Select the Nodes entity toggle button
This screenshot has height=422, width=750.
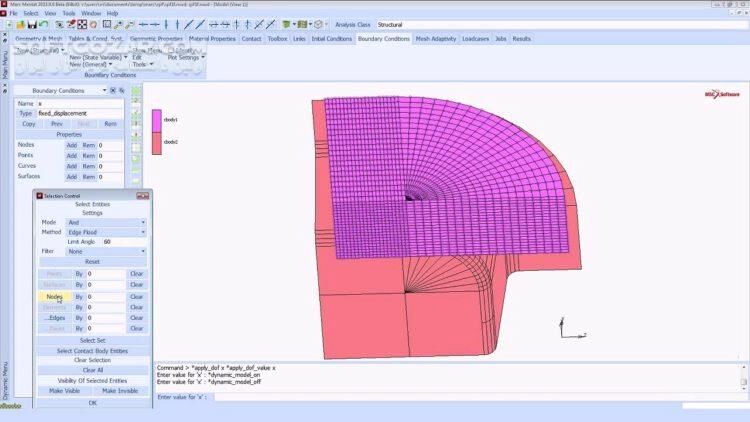[x=54, y=297]
